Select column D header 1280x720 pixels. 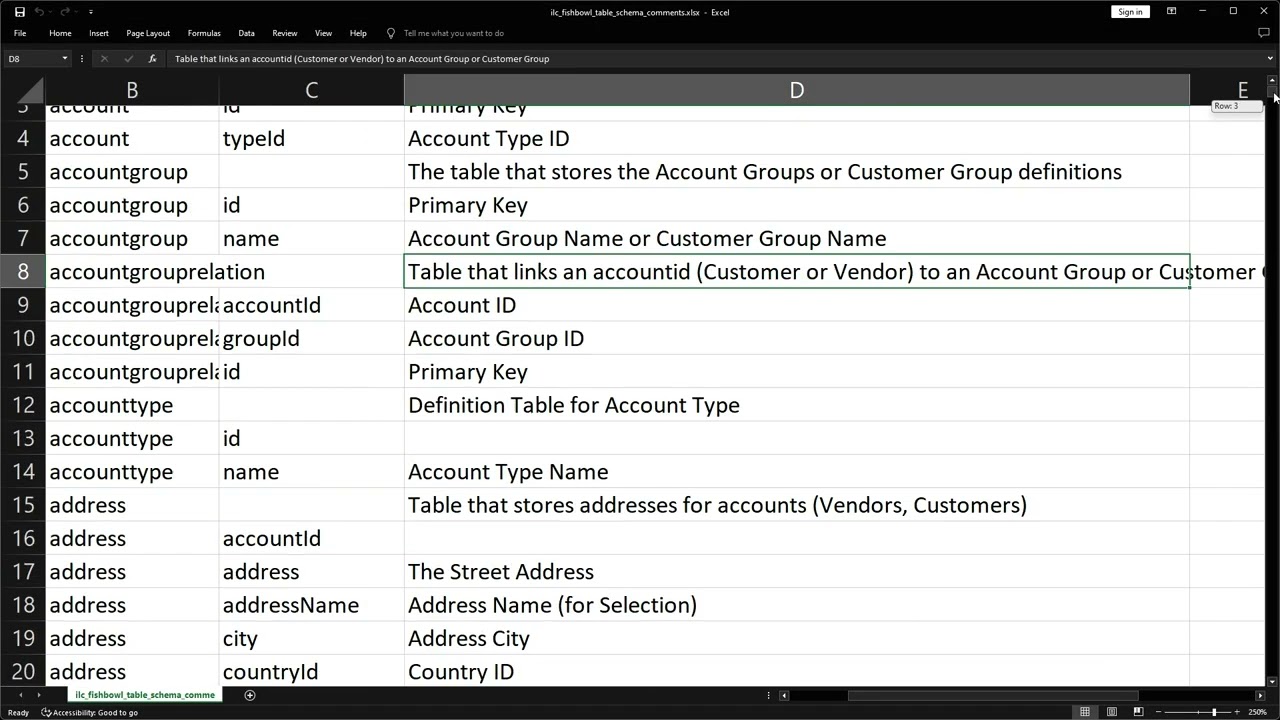797,90
